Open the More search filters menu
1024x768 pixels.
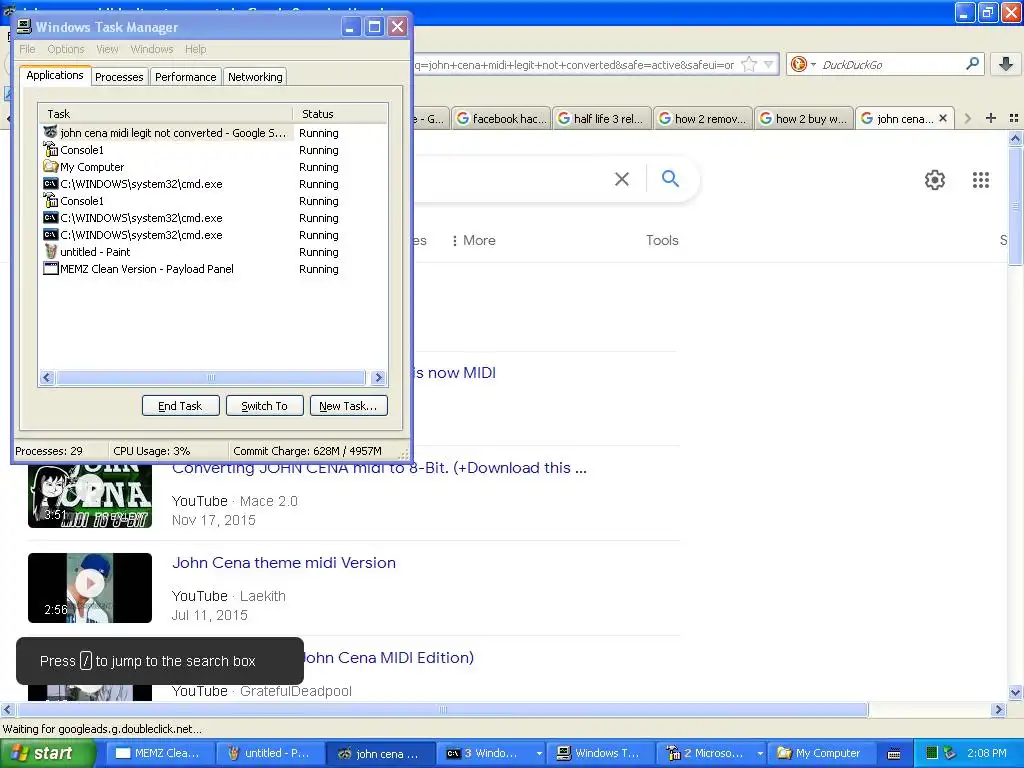click(473, 240)
